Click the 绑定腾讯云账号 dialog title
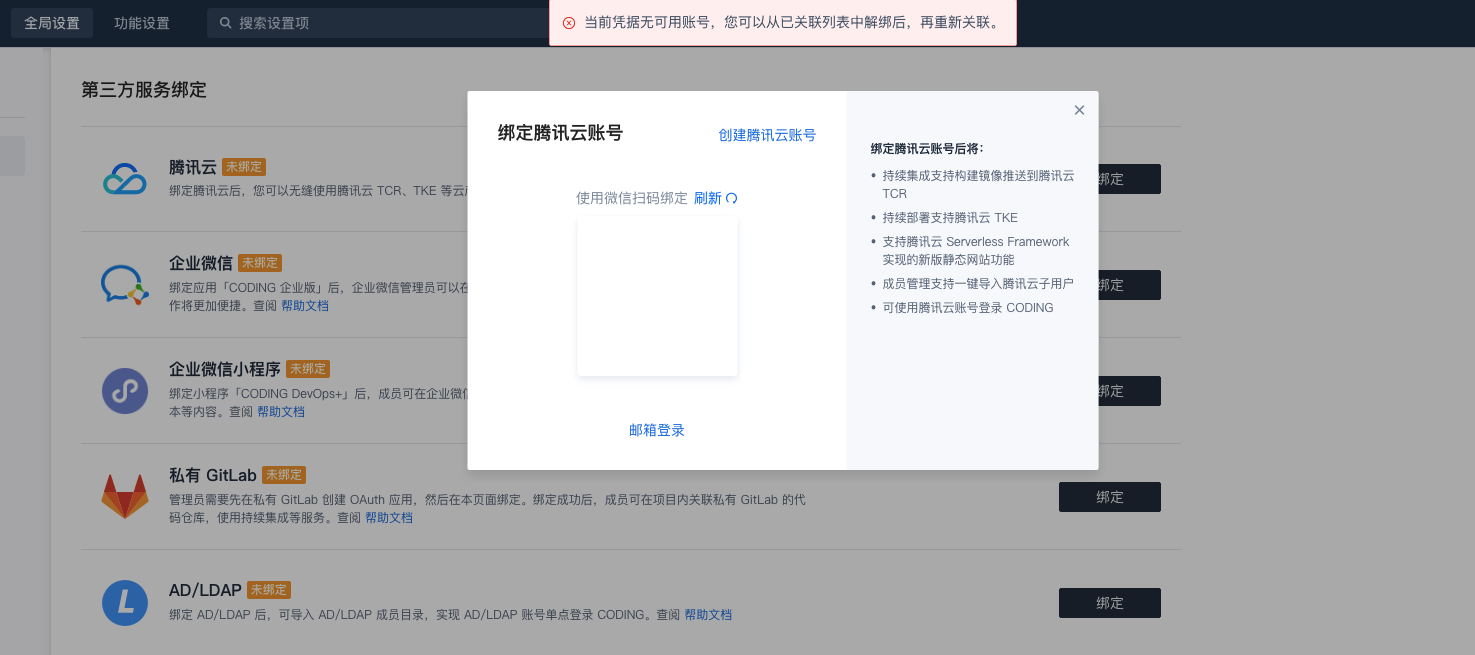This screenshot has height=655, width=1475. coord(561,133)
